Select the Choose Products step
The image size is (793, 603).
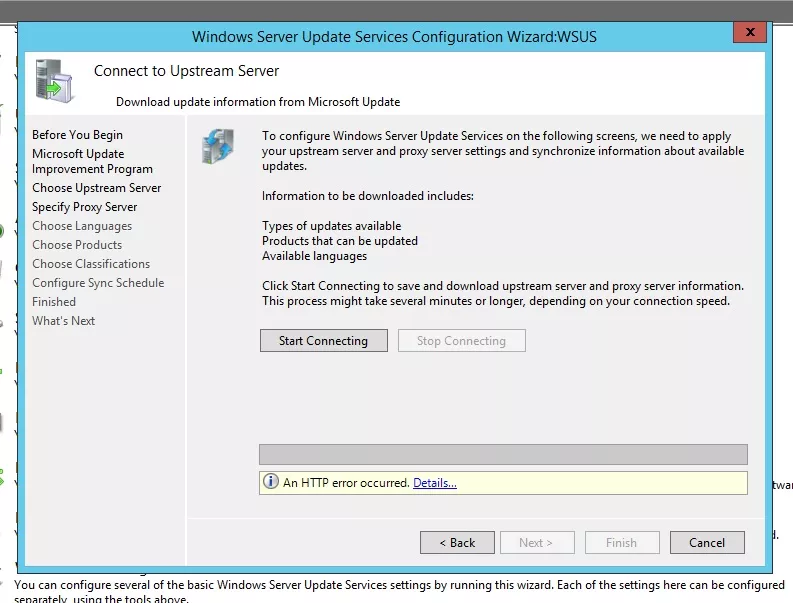(77, 245)
